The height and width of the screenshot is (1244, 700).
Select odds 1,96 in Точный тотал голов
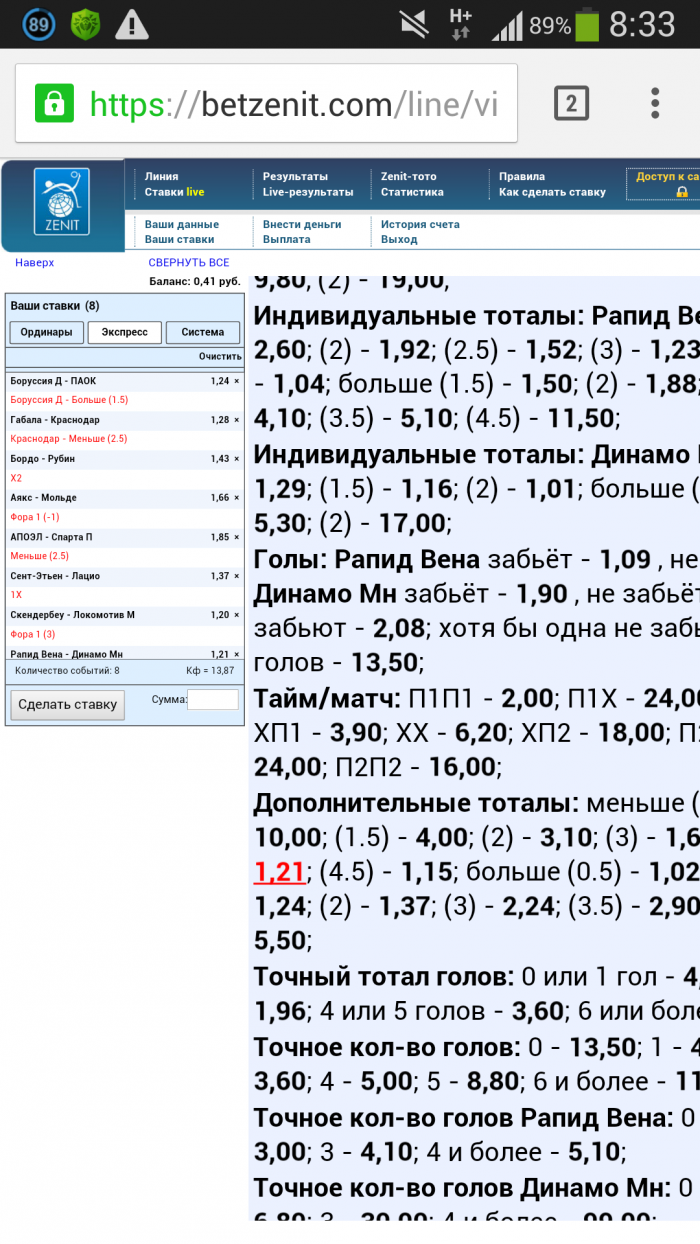tap(279, 1013)
